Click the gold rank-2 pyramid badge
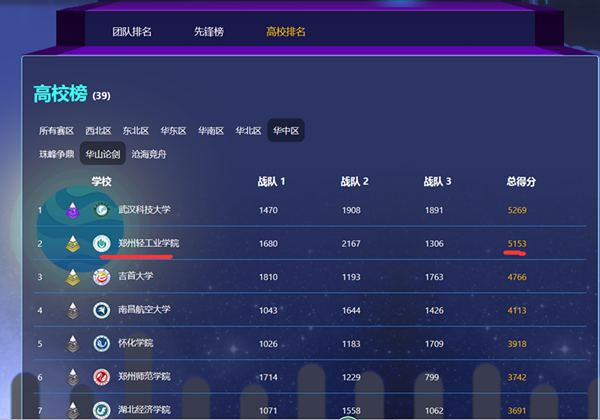This screenshot has width=600, height=420. [x=72, y=243]
